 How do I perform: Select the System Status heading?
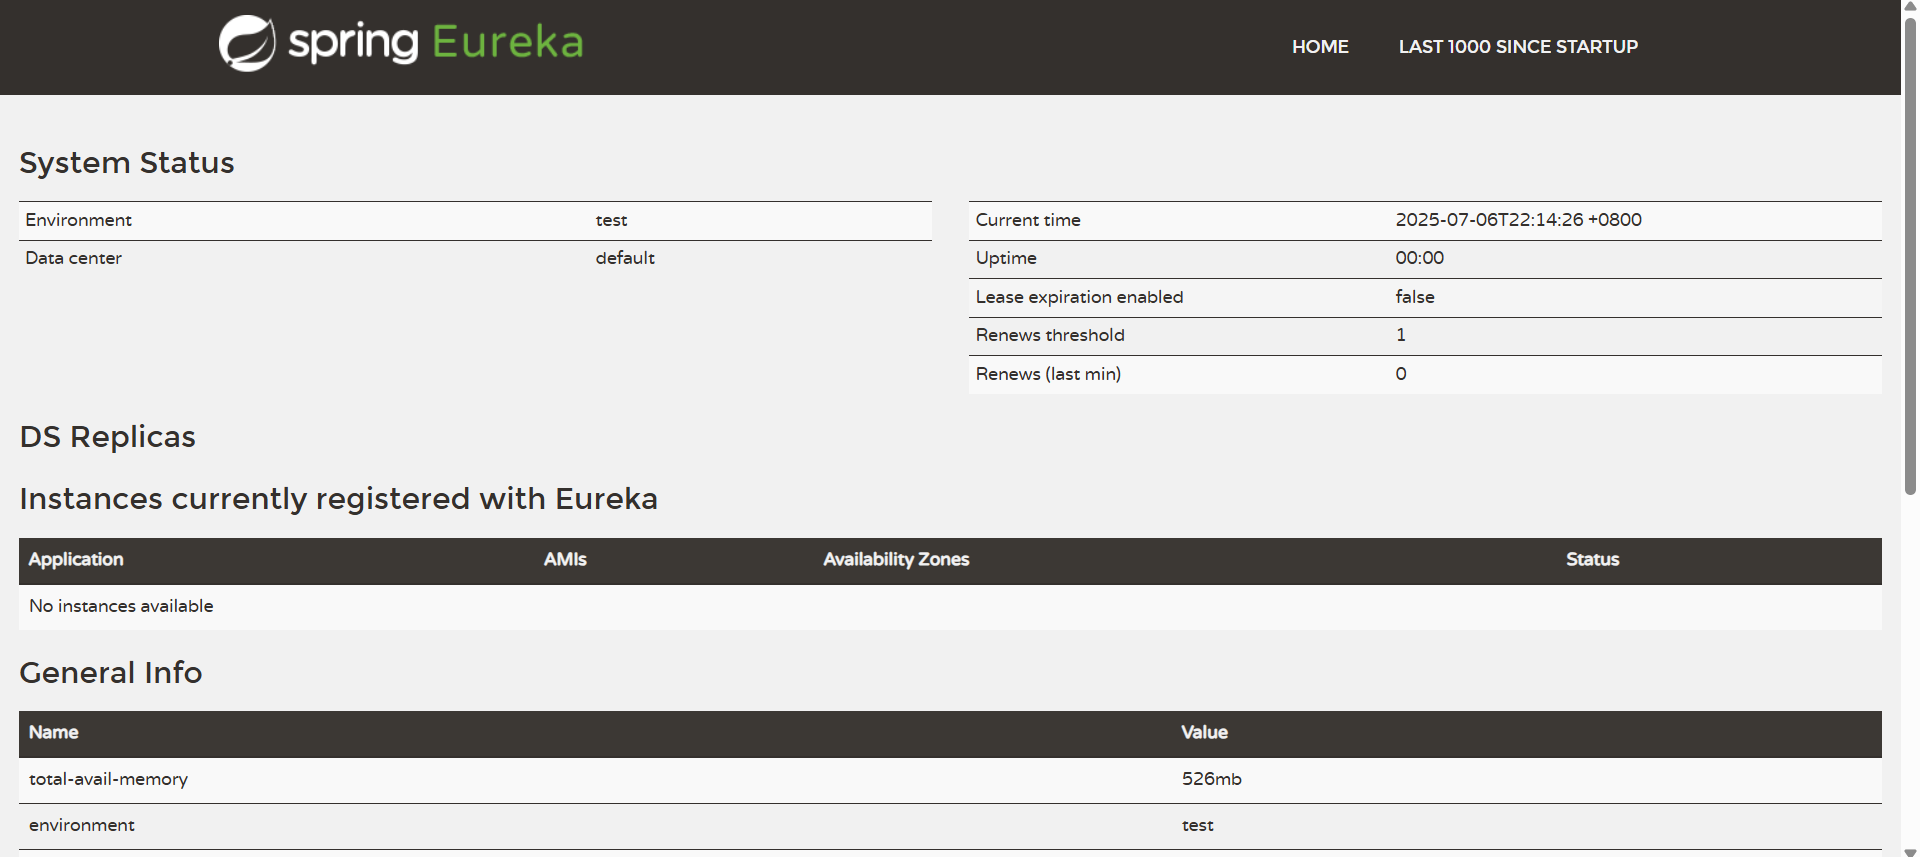point(127,163)
